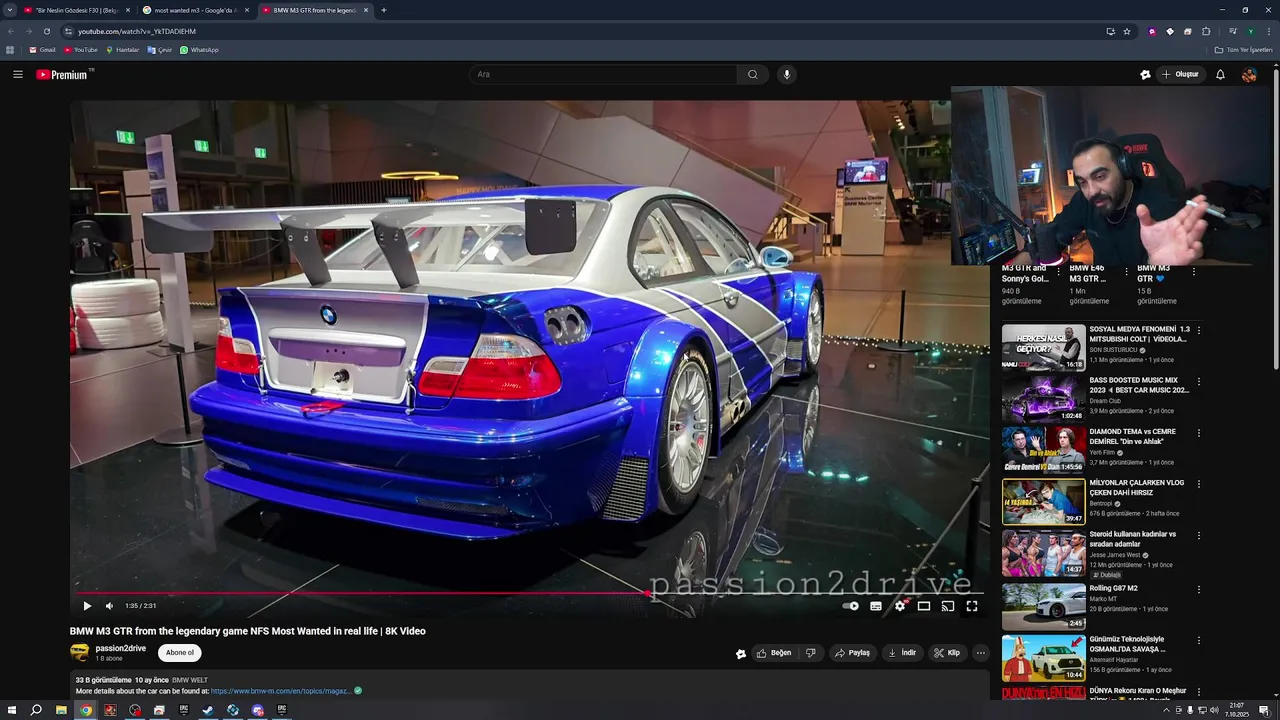Cast video with the Chromecast icon

coord(948,606)
